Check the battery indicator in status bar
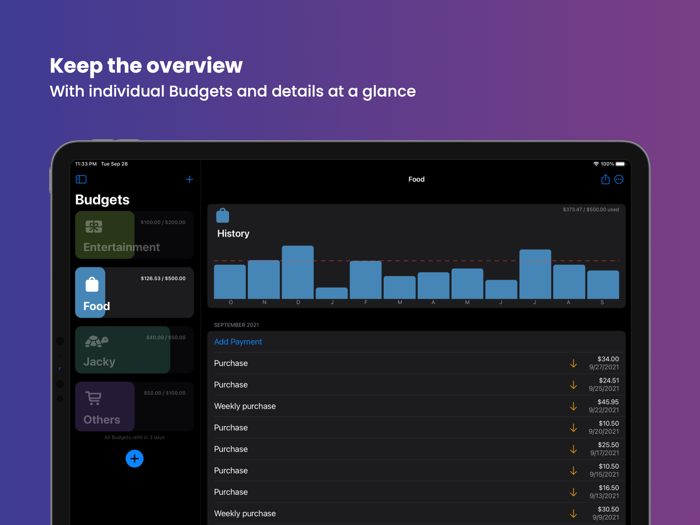Image resolution: width=700 pixels, height=525 pixels. [x=620, y=164]
